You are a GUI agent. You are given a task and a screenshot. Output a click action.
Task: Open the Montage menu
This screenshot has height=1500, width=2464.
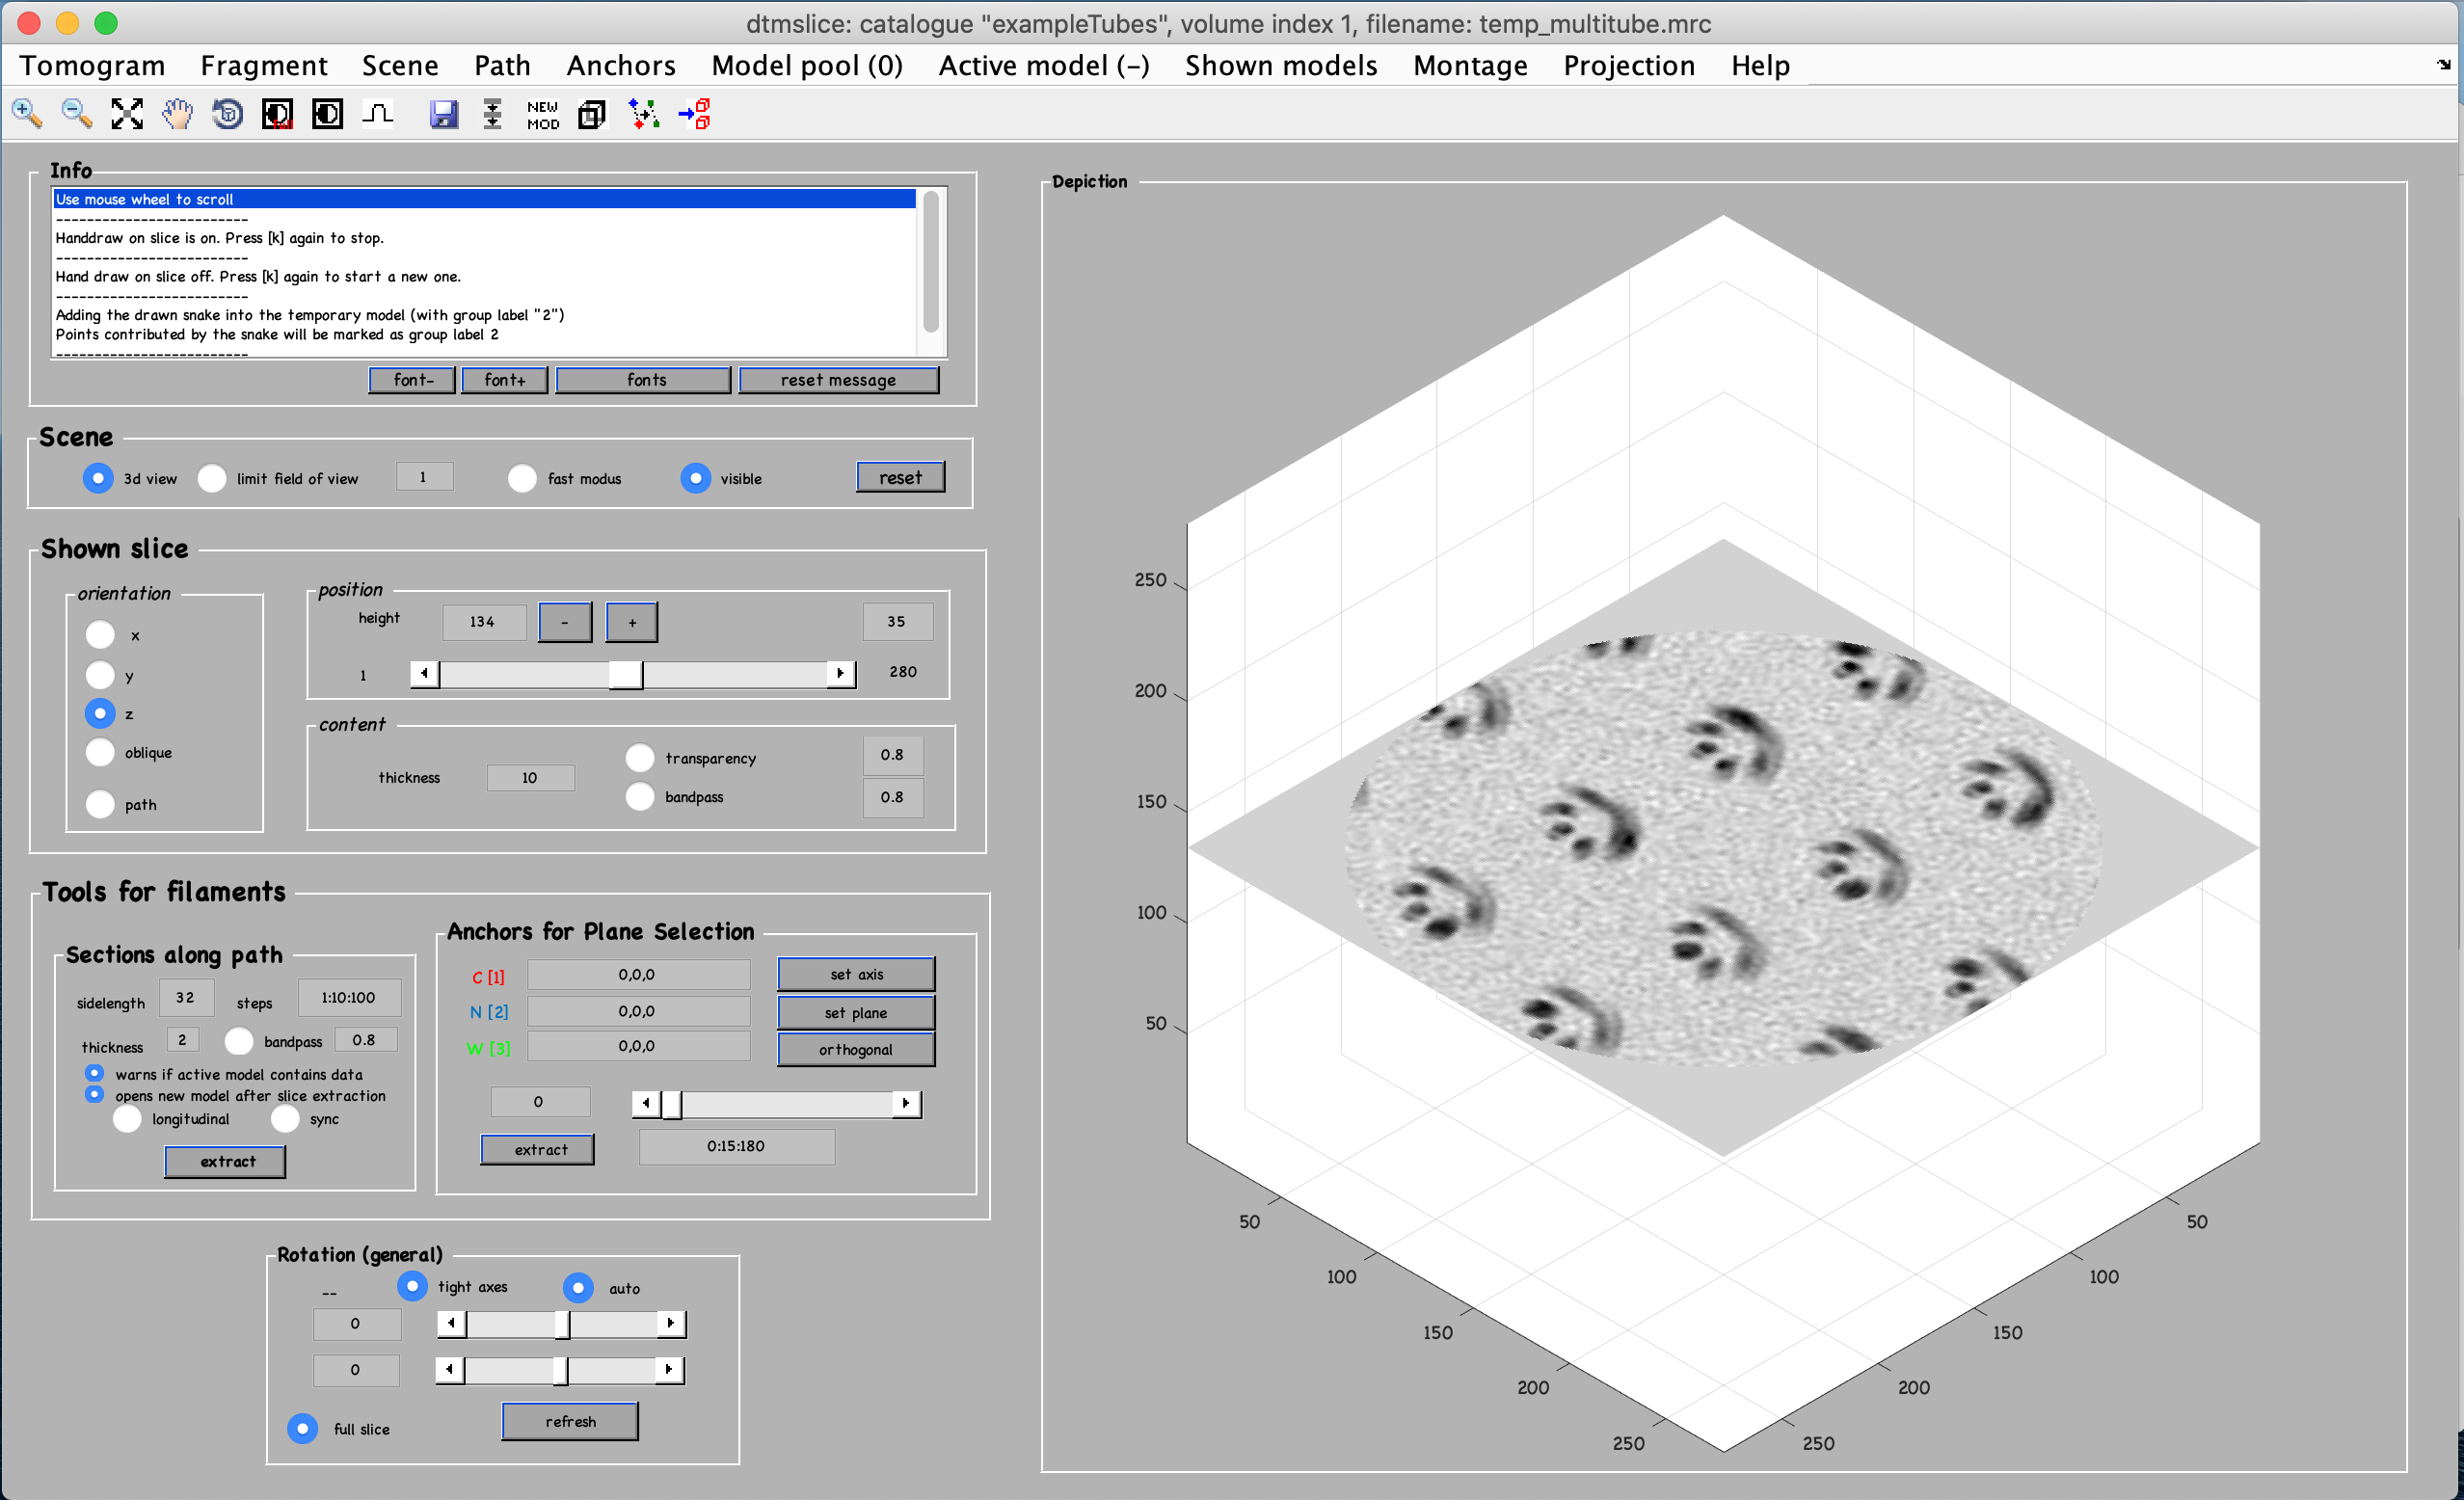(x=1470, y=65)
